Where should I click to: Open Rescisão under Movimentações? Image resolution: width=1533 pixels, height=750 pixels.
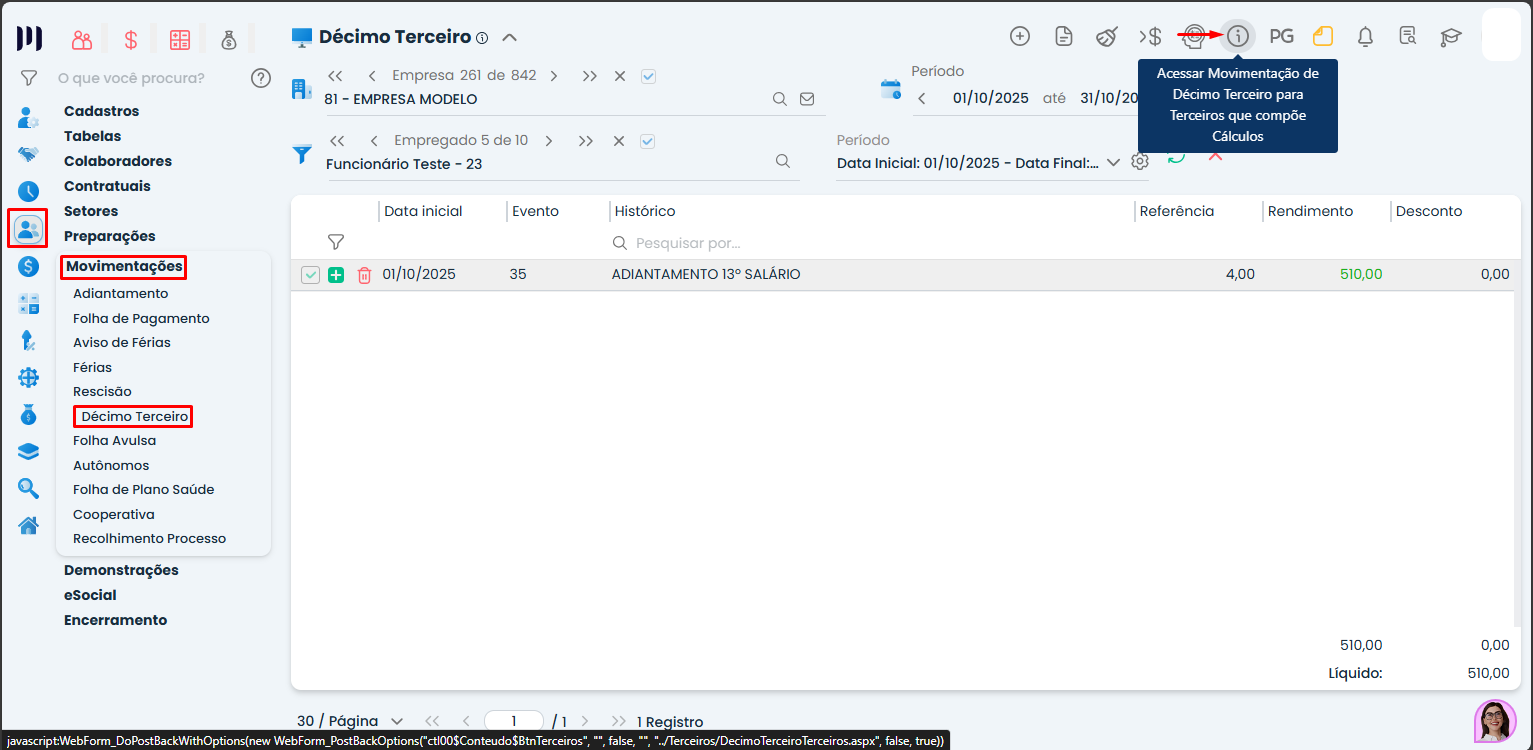pyautogui.click(x=102, y=391)
